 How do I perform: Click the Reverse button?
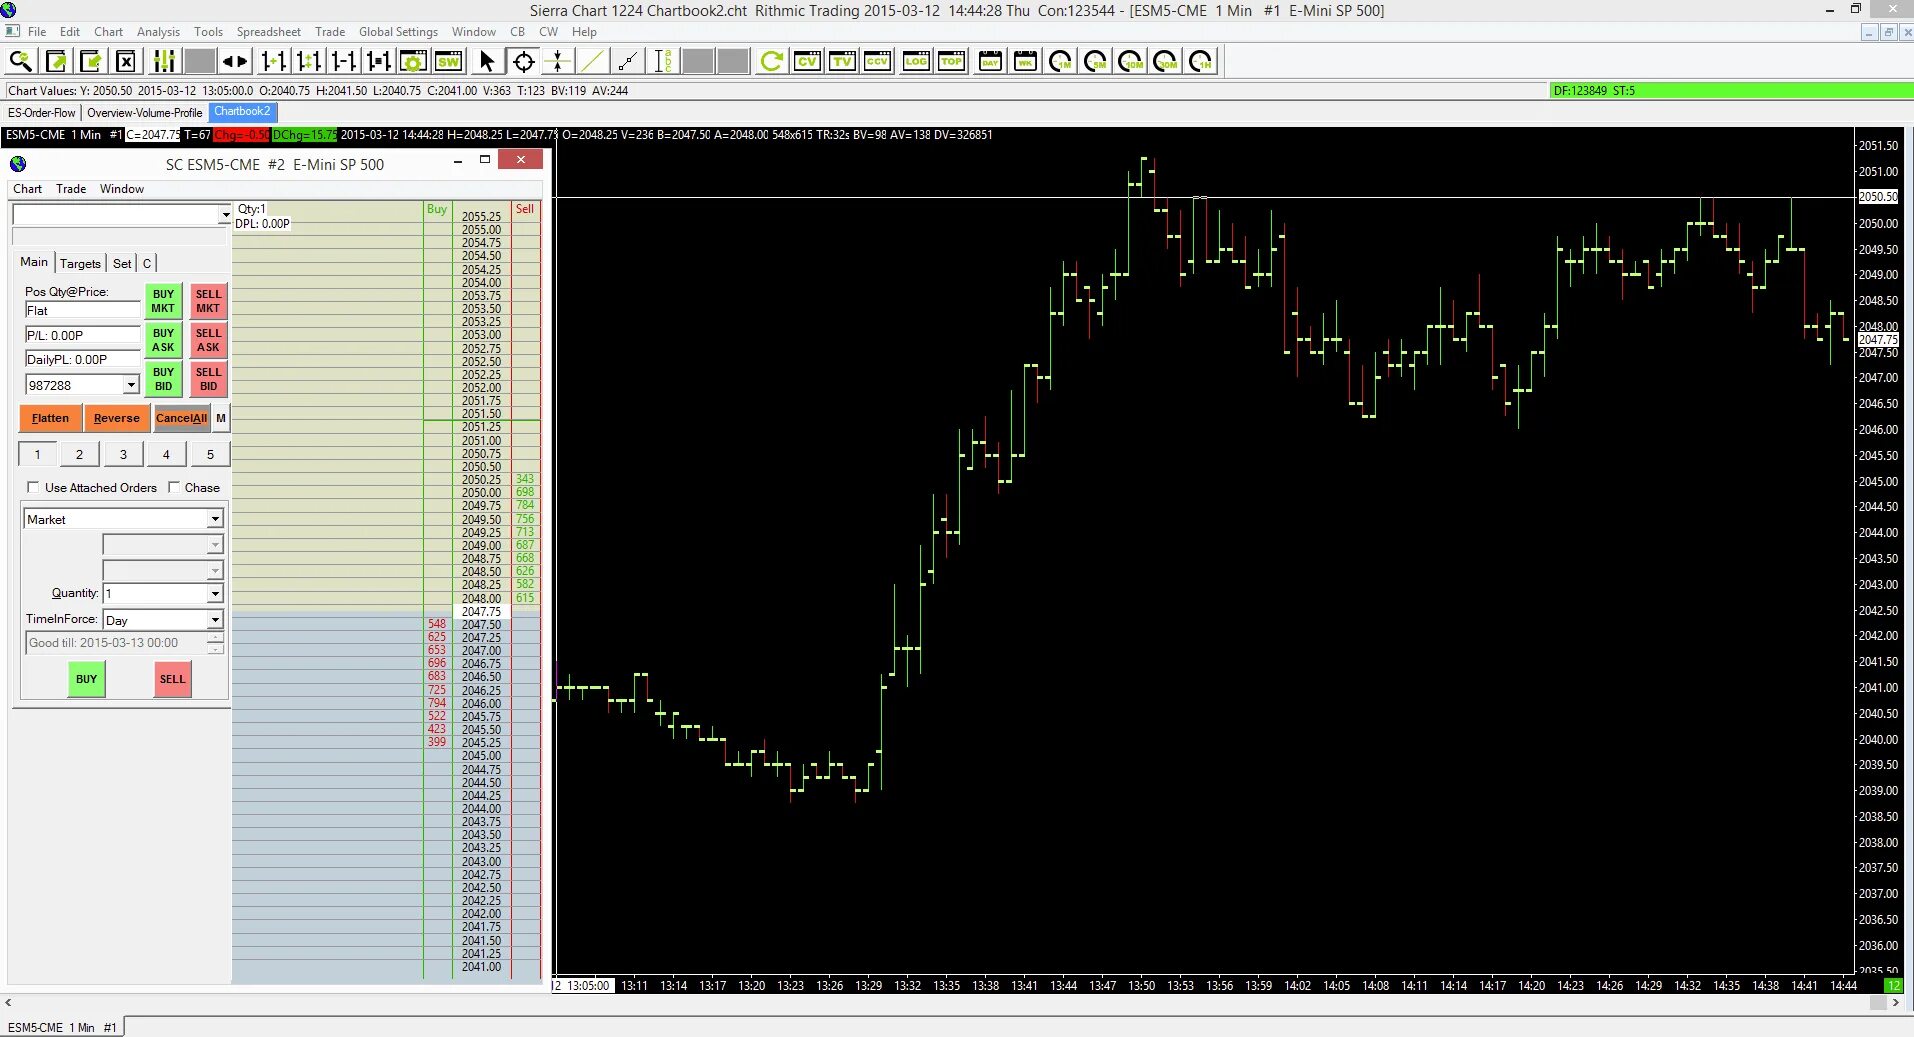point(117,418)
